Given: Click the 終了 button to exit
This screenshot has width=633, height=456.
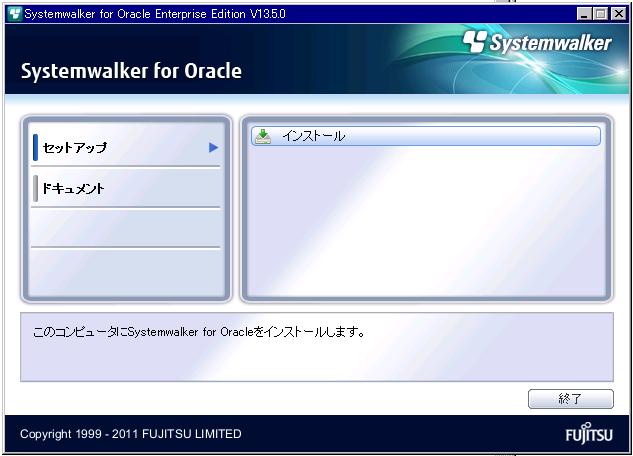Looking at the screenshot, I should [x=570, y=399].
